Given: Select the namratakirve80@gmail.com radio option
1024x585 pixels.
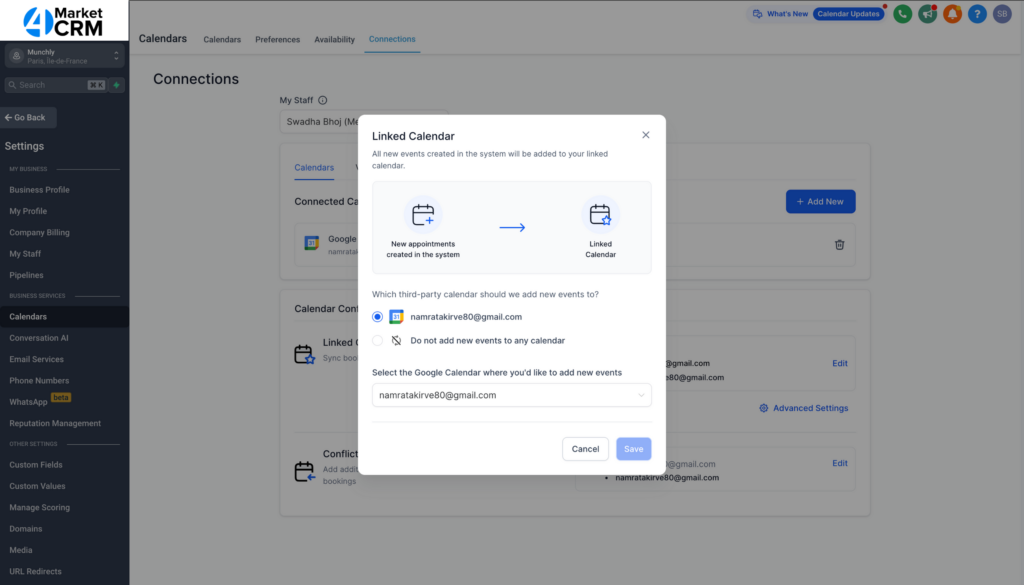Looking at the screenshot, I should tap(377, 317).
